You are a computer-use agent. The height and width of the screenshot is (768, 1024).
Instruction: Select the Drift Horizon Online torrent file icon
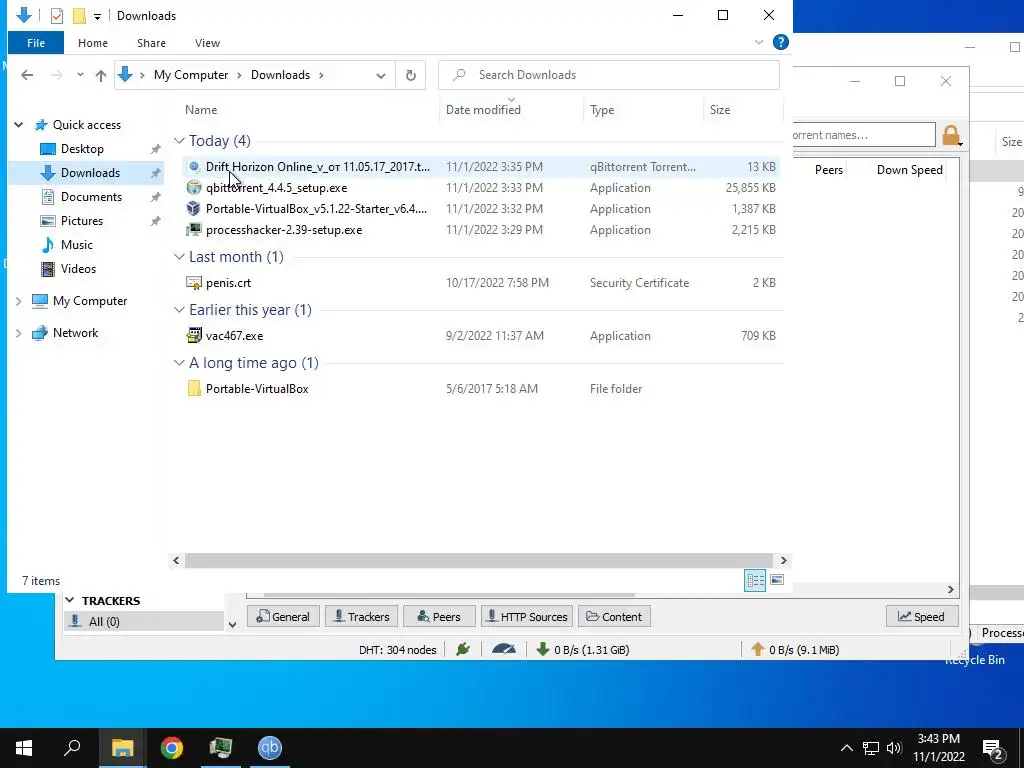pyautogui.click(x=193, y=167)
